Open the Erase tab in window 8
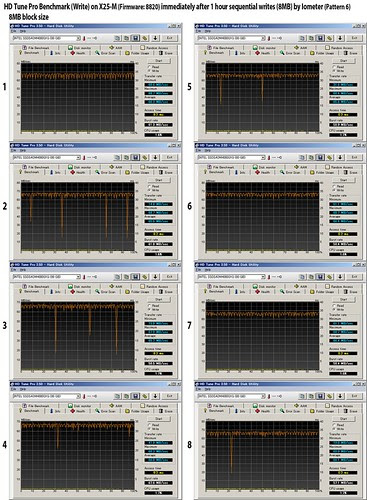Viewport: 367px width, 500px height. 351,411
